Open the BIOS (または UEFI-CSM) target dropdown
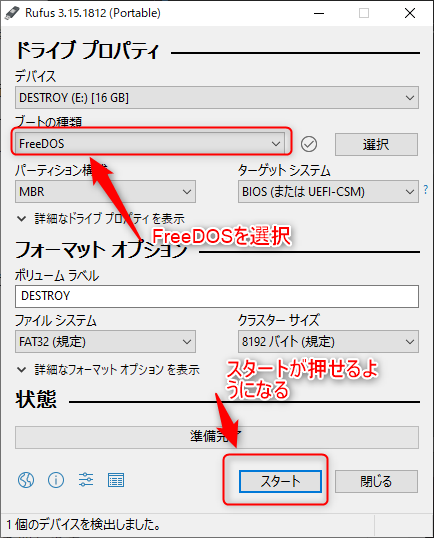 (x=328, y=191)
